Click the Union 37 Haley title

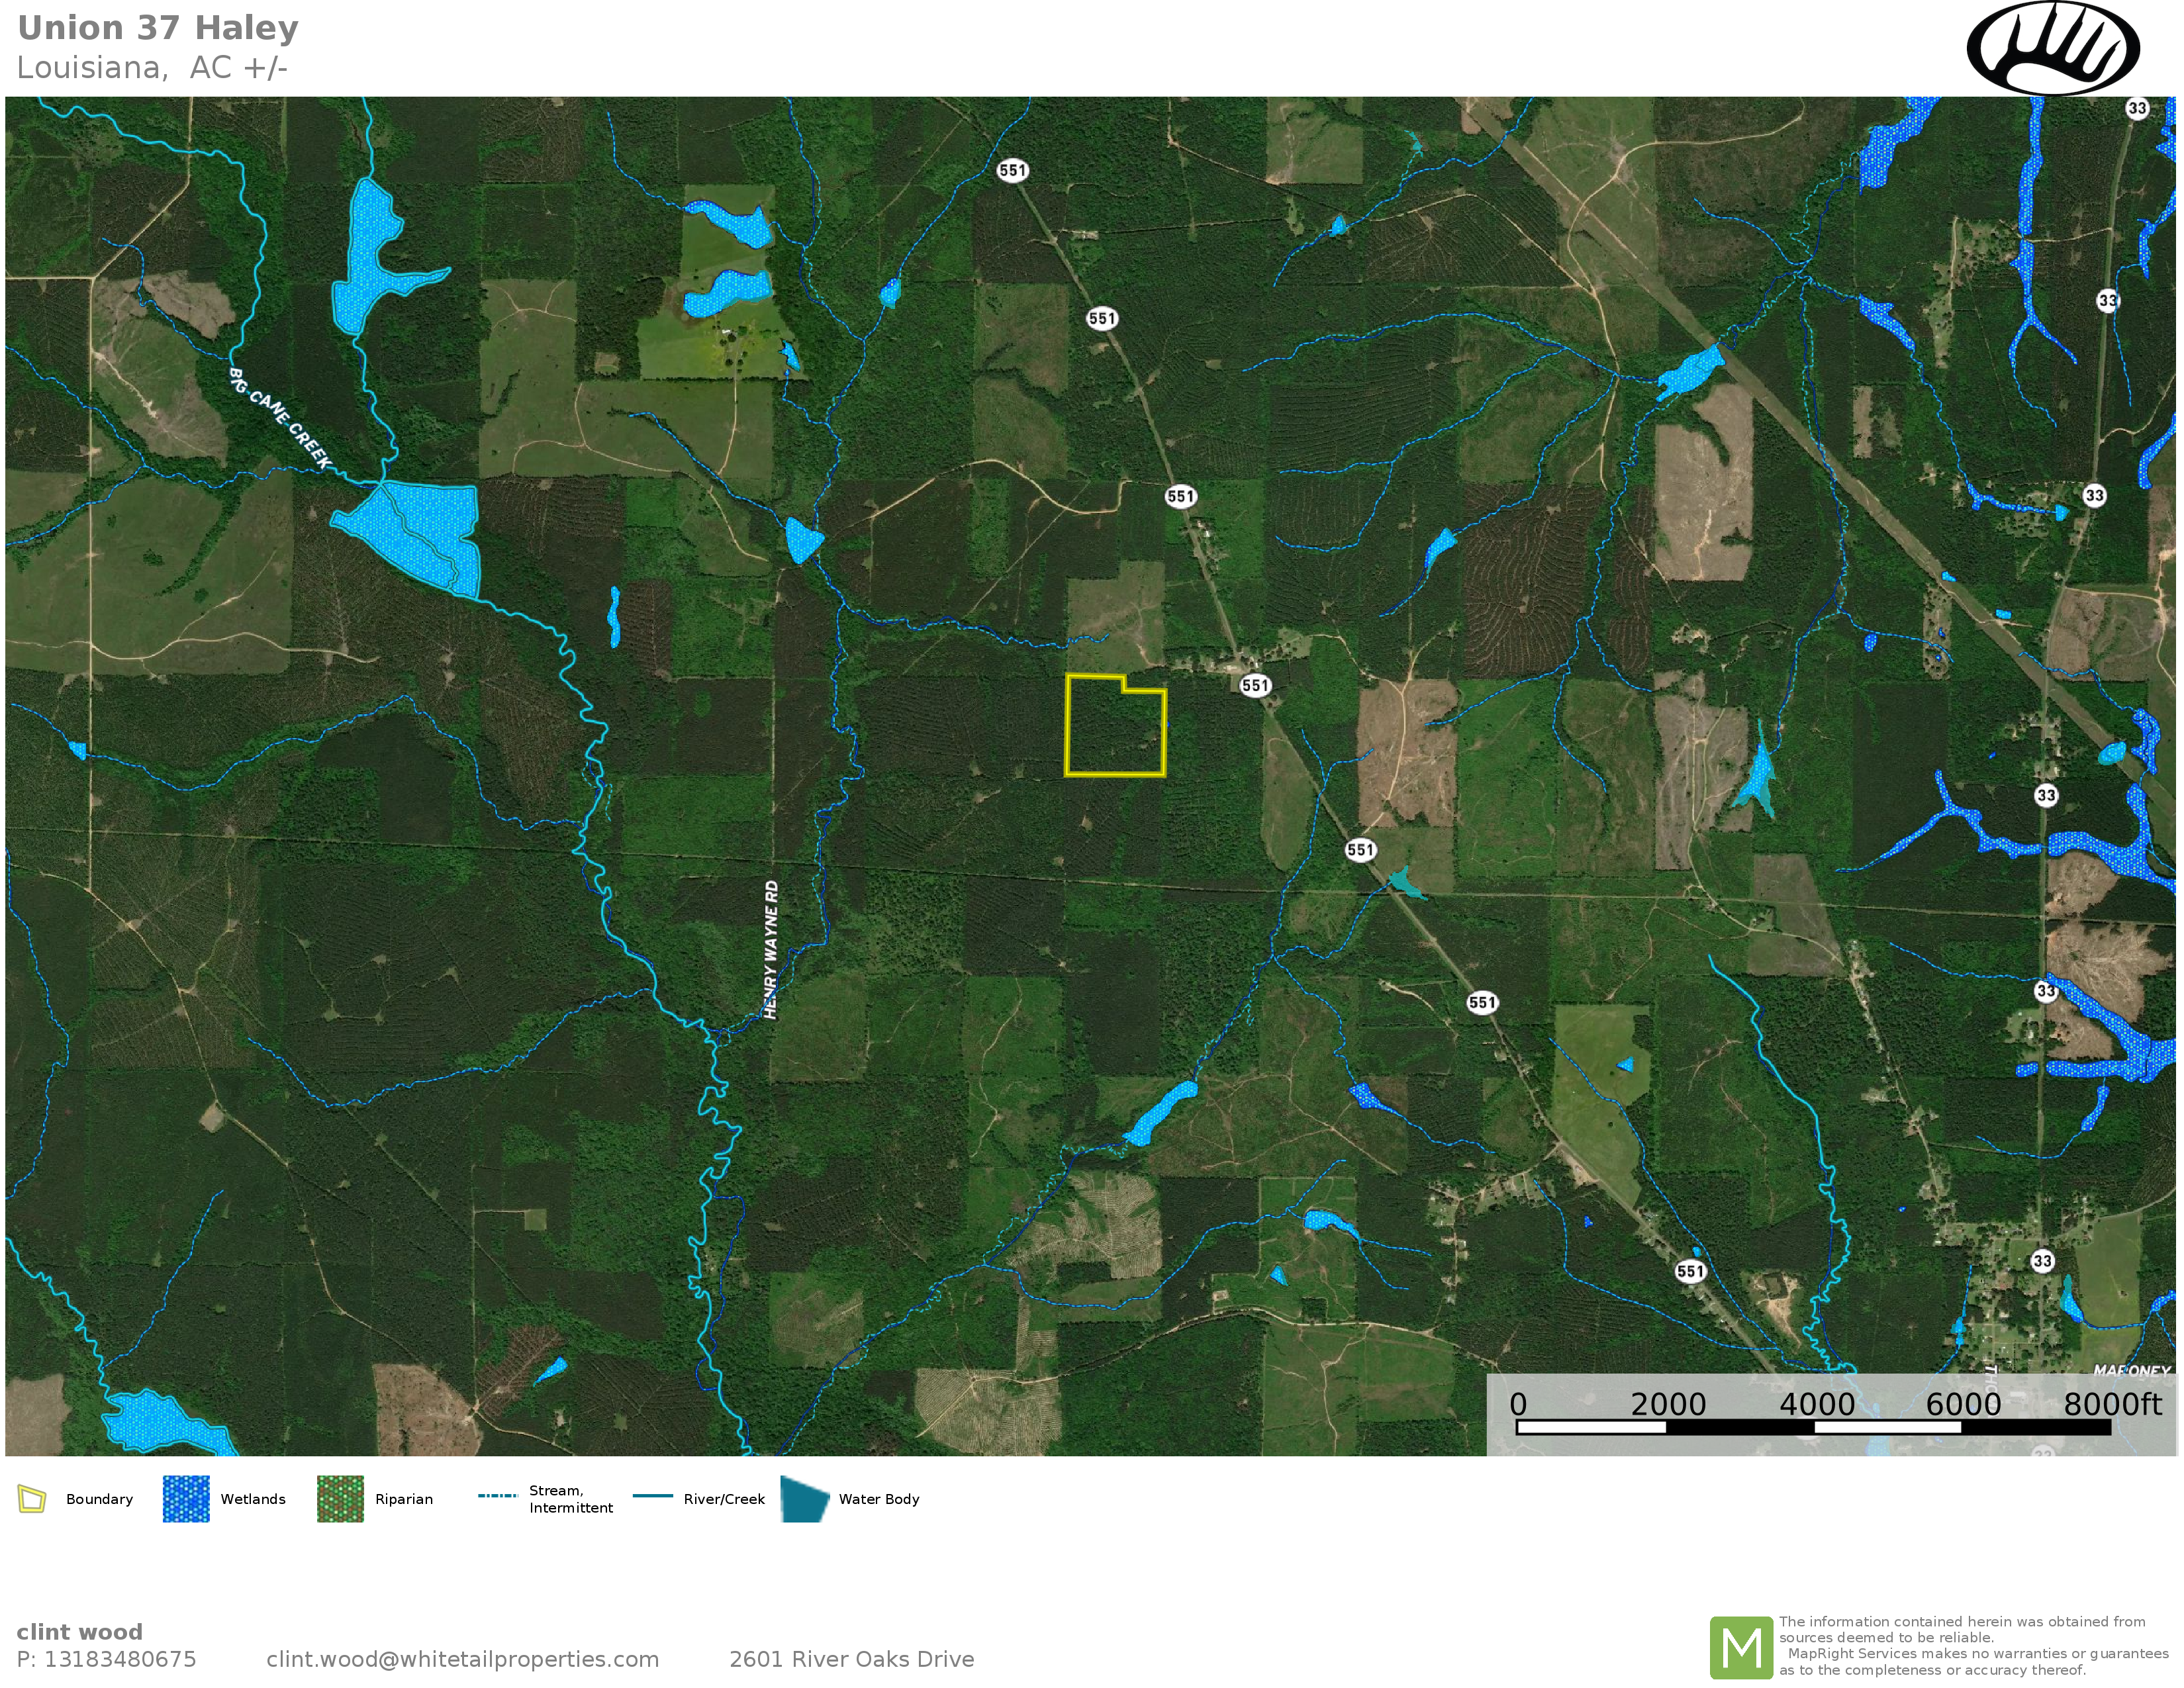[158, 28]
